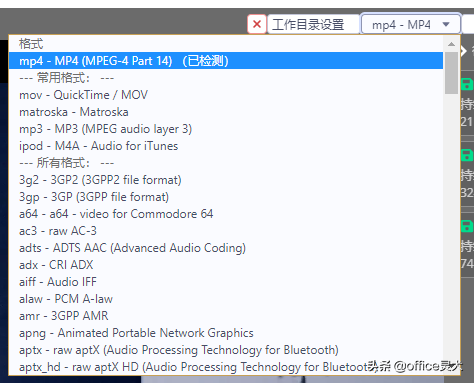Choose 3gp - 3GP file format

point(226,197)
